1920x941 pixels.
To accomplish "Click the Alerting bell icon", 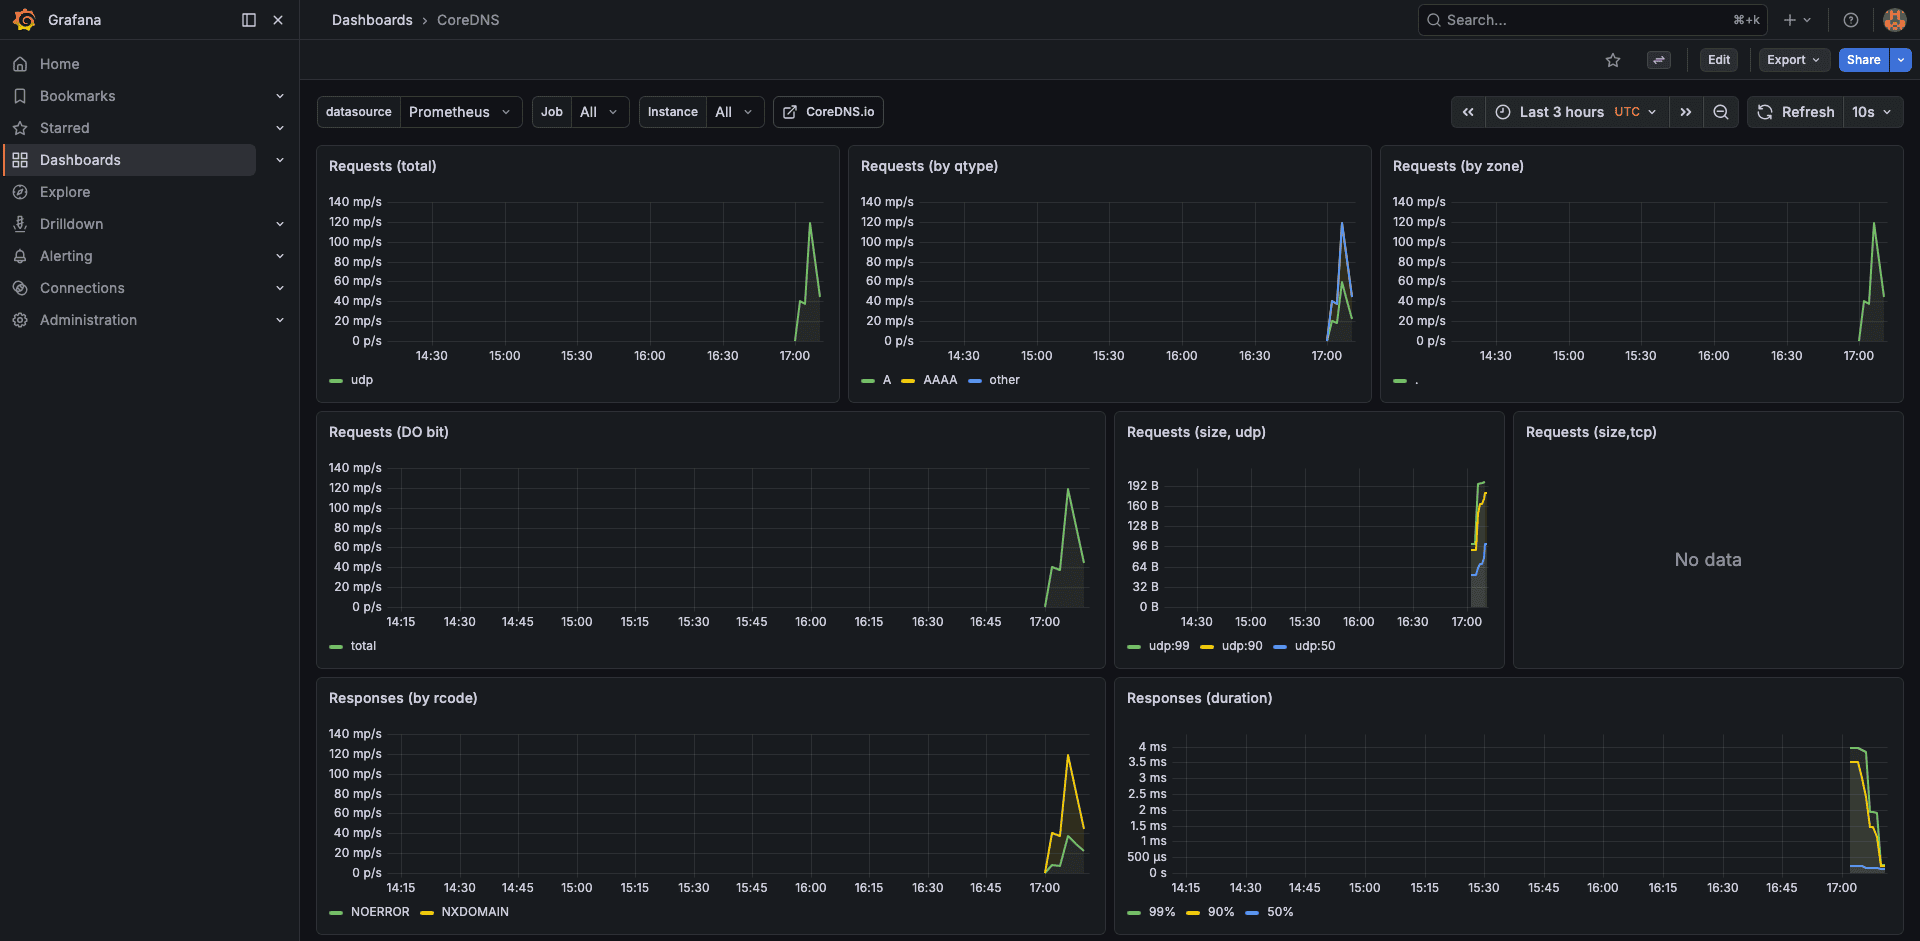I will point(20,255).
